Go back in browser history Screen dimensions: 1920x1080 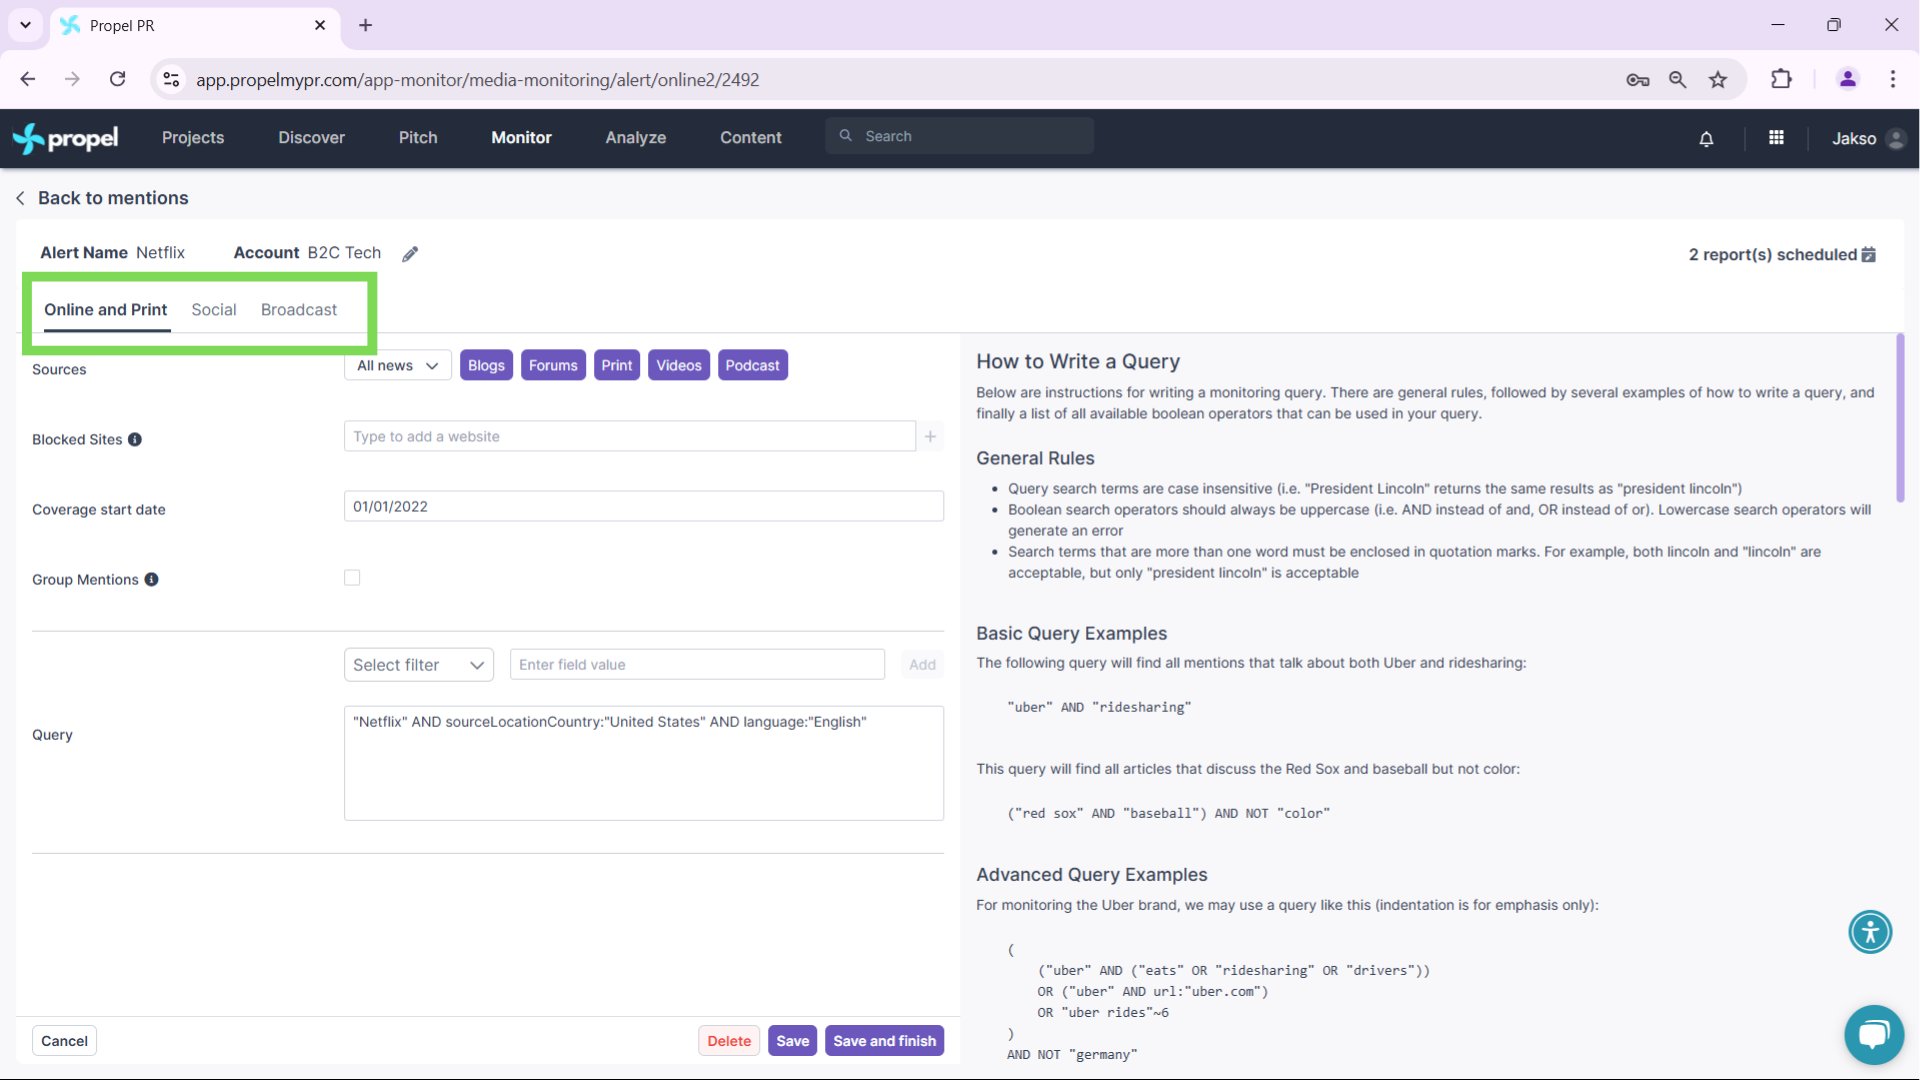tap(28, 79)
